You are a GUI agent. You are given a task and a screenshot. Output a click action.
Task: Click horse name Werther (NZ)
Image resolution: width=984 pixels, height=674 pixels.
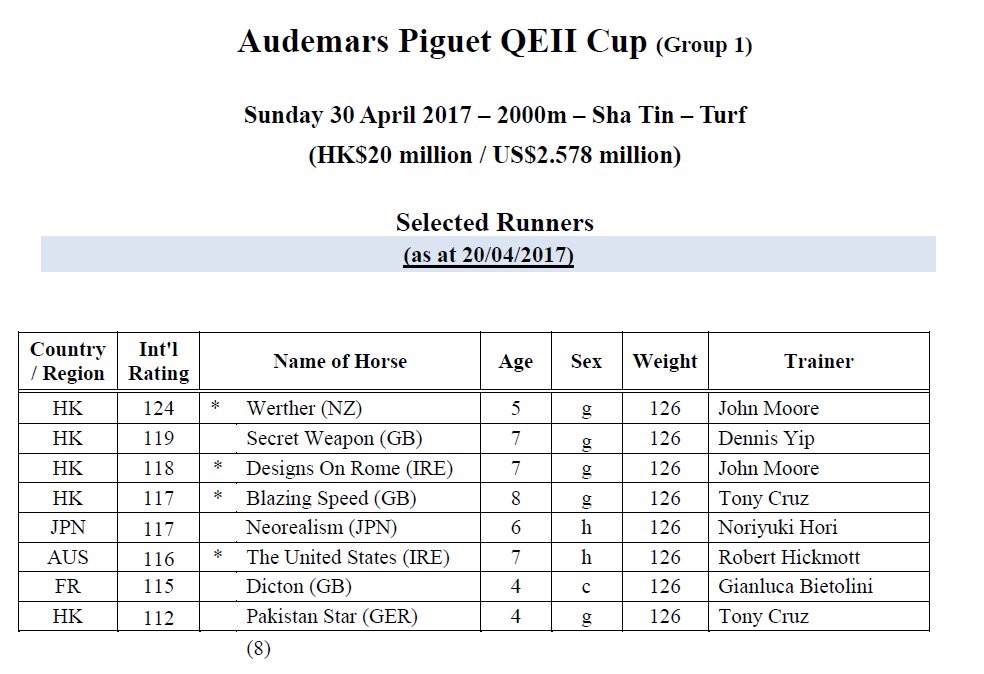pos(297,408)
